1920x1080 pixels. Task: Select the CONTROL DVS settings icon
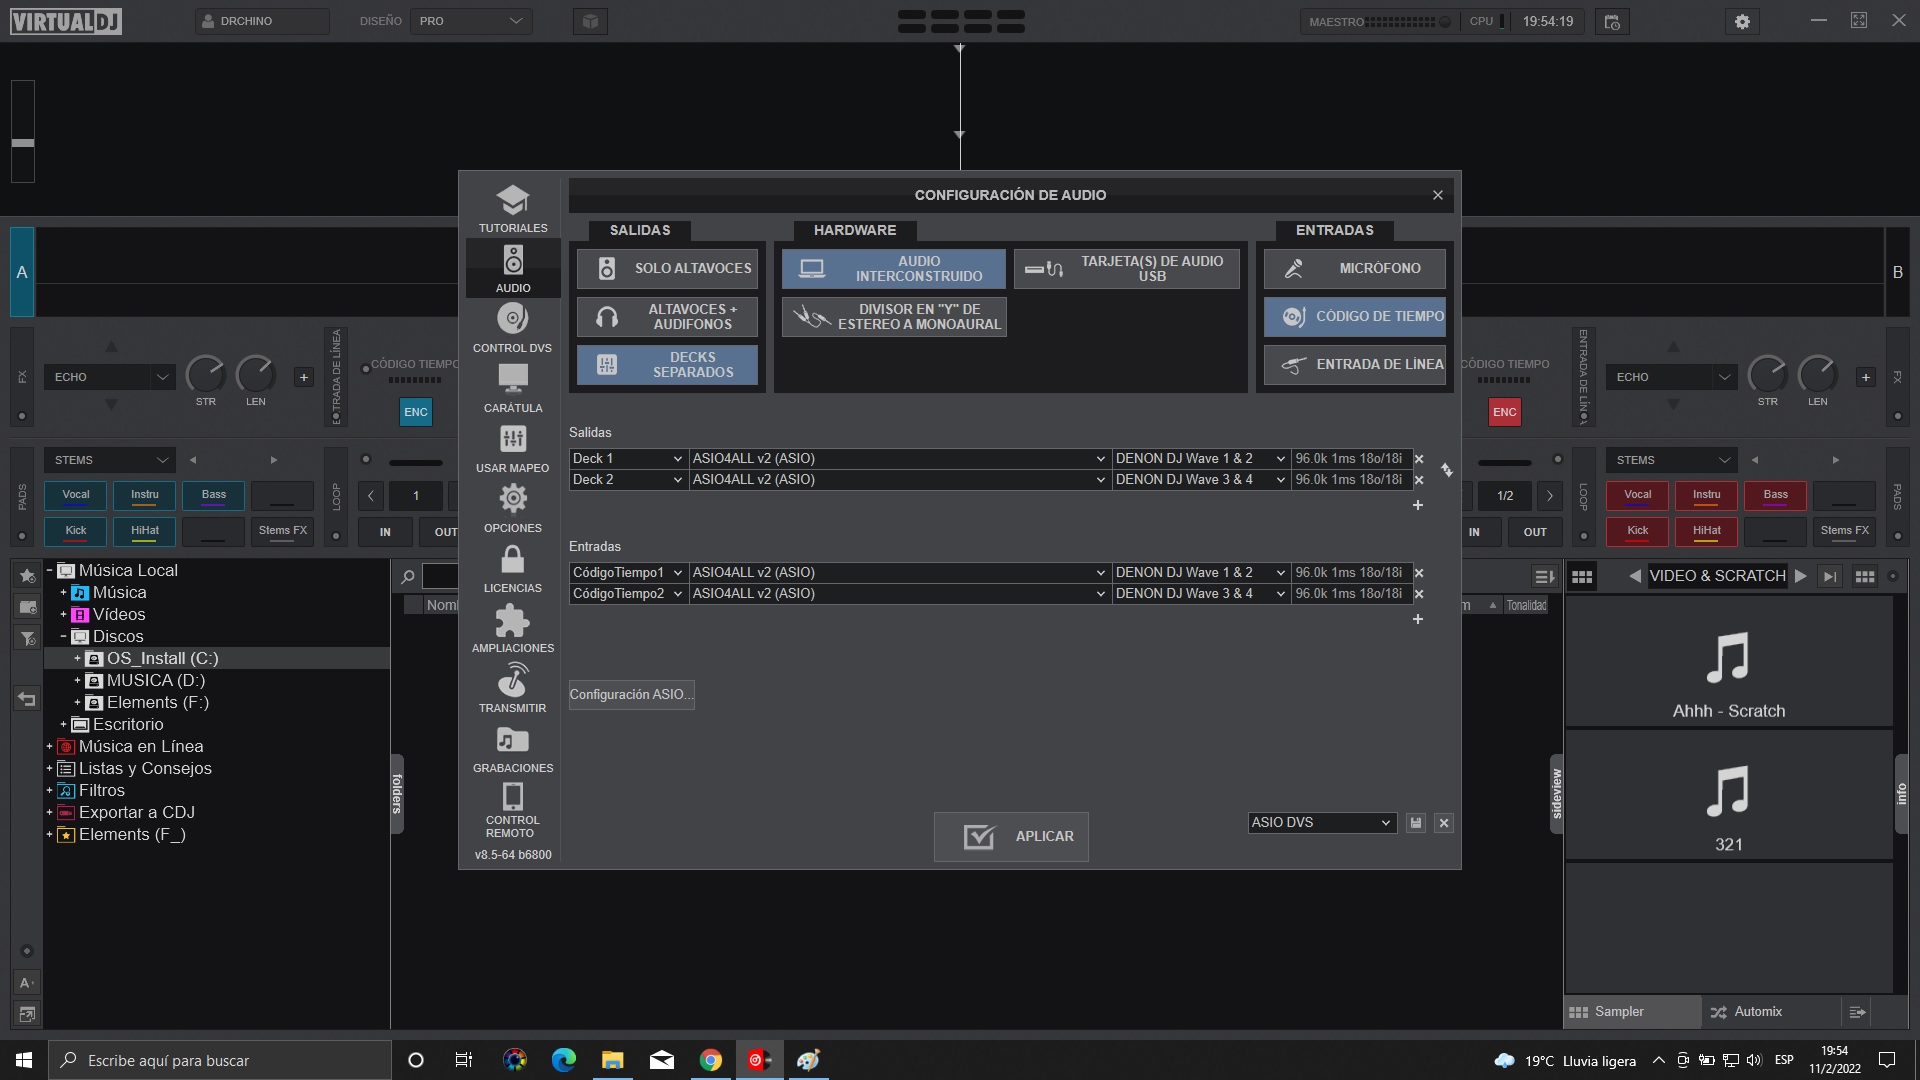tap(512, 328)
